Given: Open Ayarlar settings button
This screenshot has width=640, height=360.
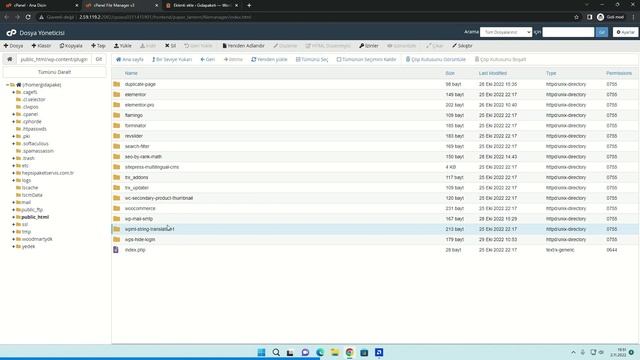Looking at the screenshot, I should pos(625,32).
